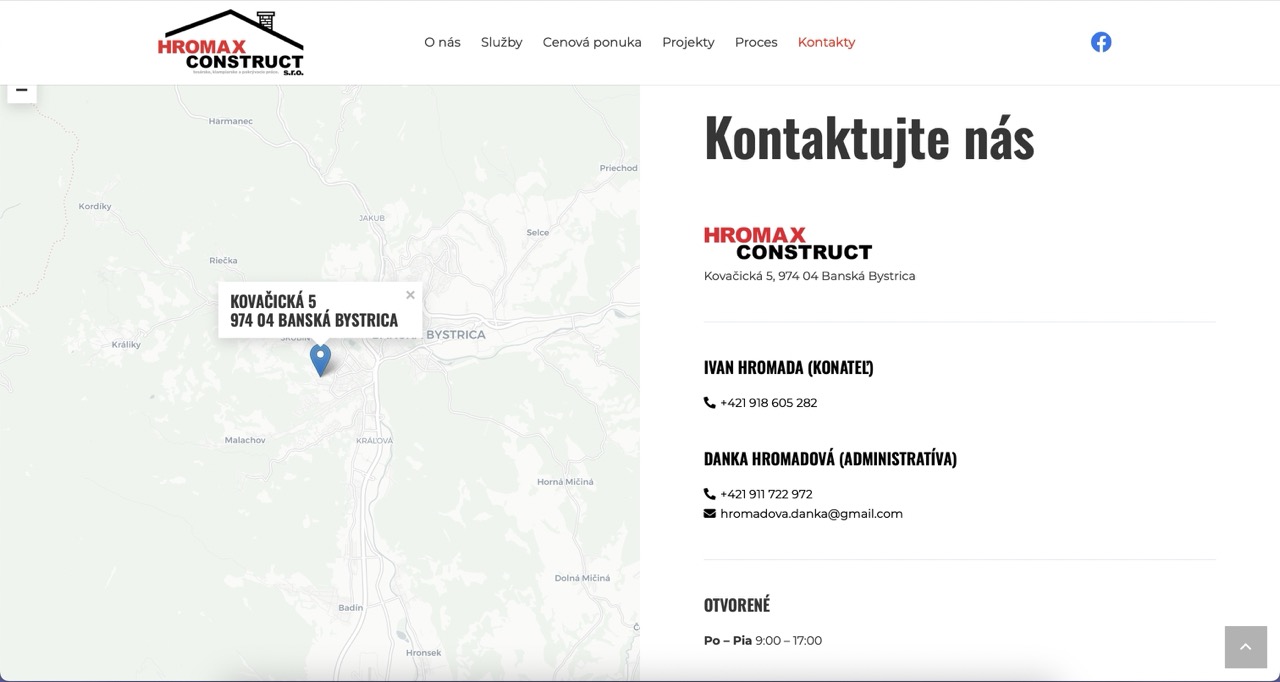Click the Banská Bystrica label on map

pos(455,335)
